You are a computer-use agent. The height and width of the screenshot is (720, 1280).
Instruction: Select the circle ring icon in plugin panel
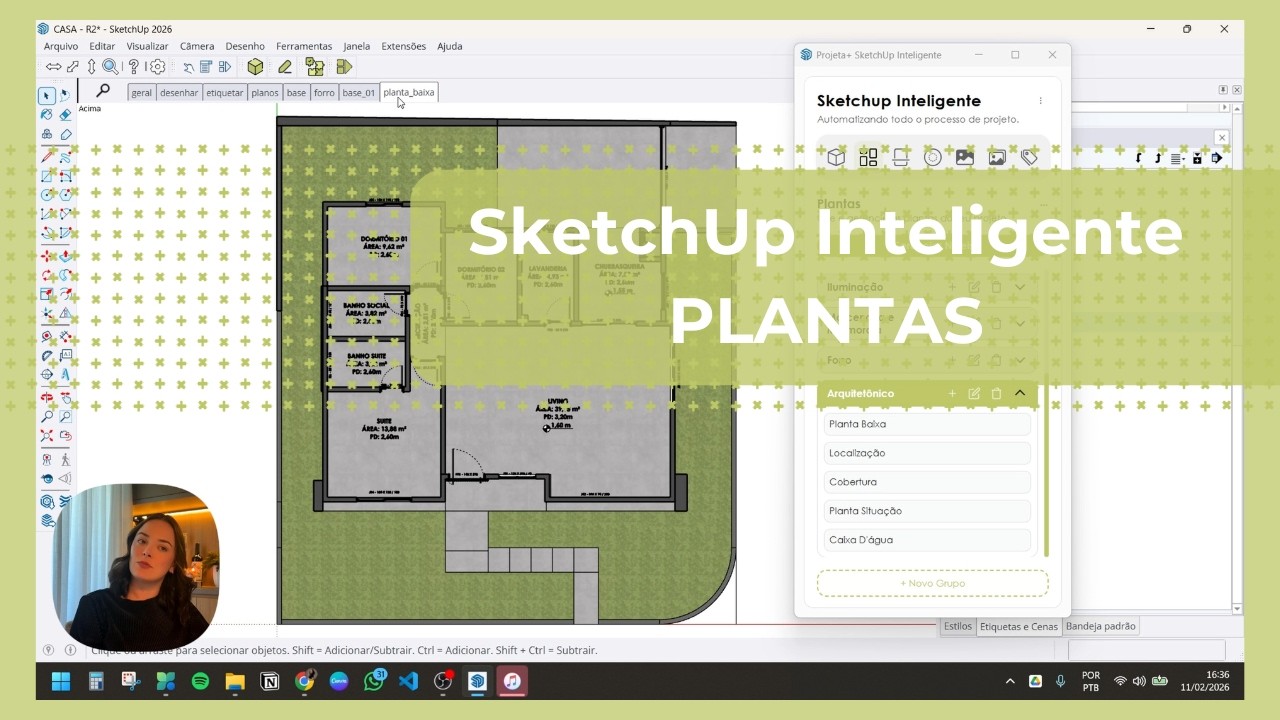pyautogui.click(x=932, y=157)
